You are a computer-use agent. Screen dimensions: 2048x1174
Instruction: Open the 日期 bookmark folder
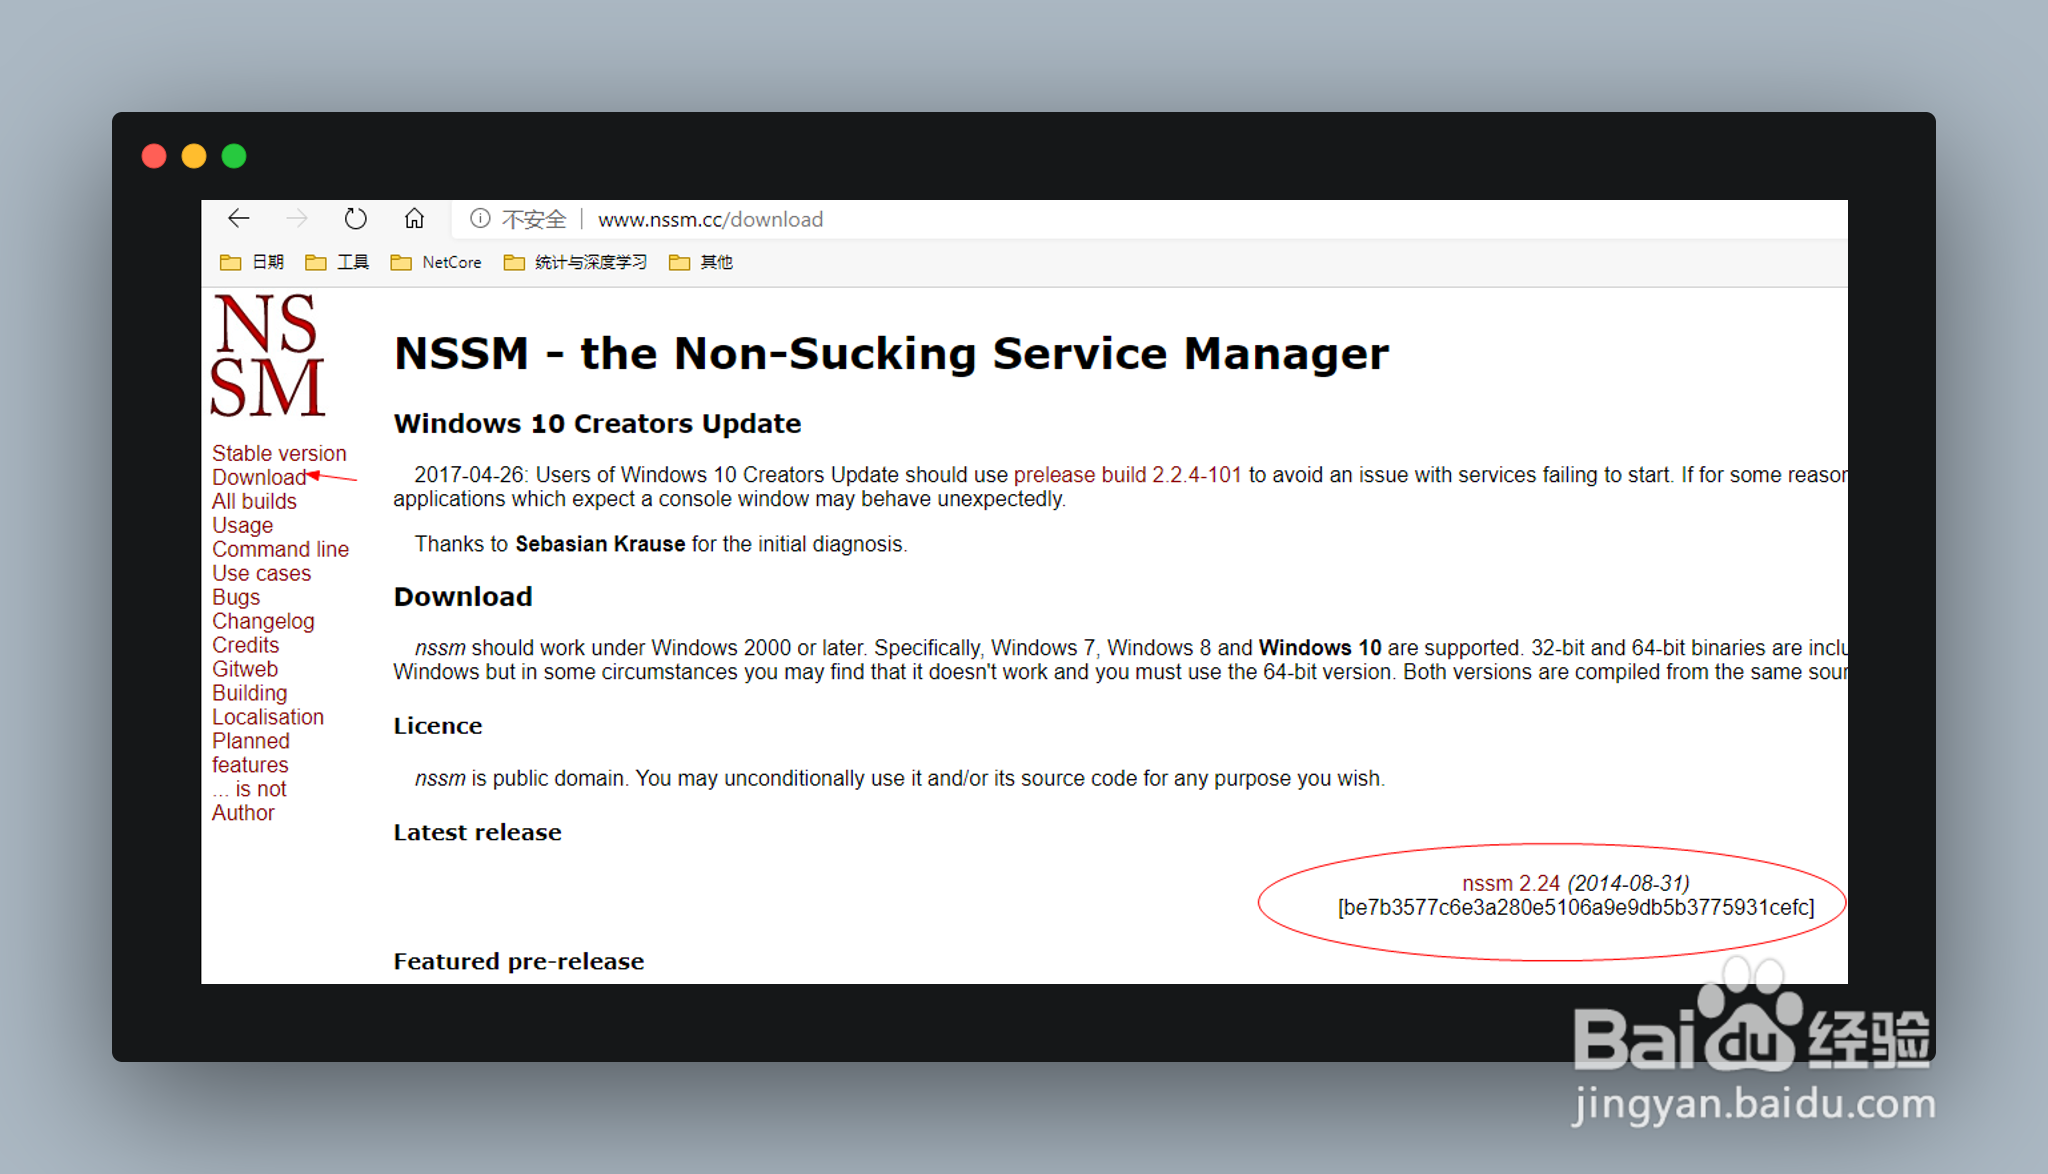tap(252, 262)
